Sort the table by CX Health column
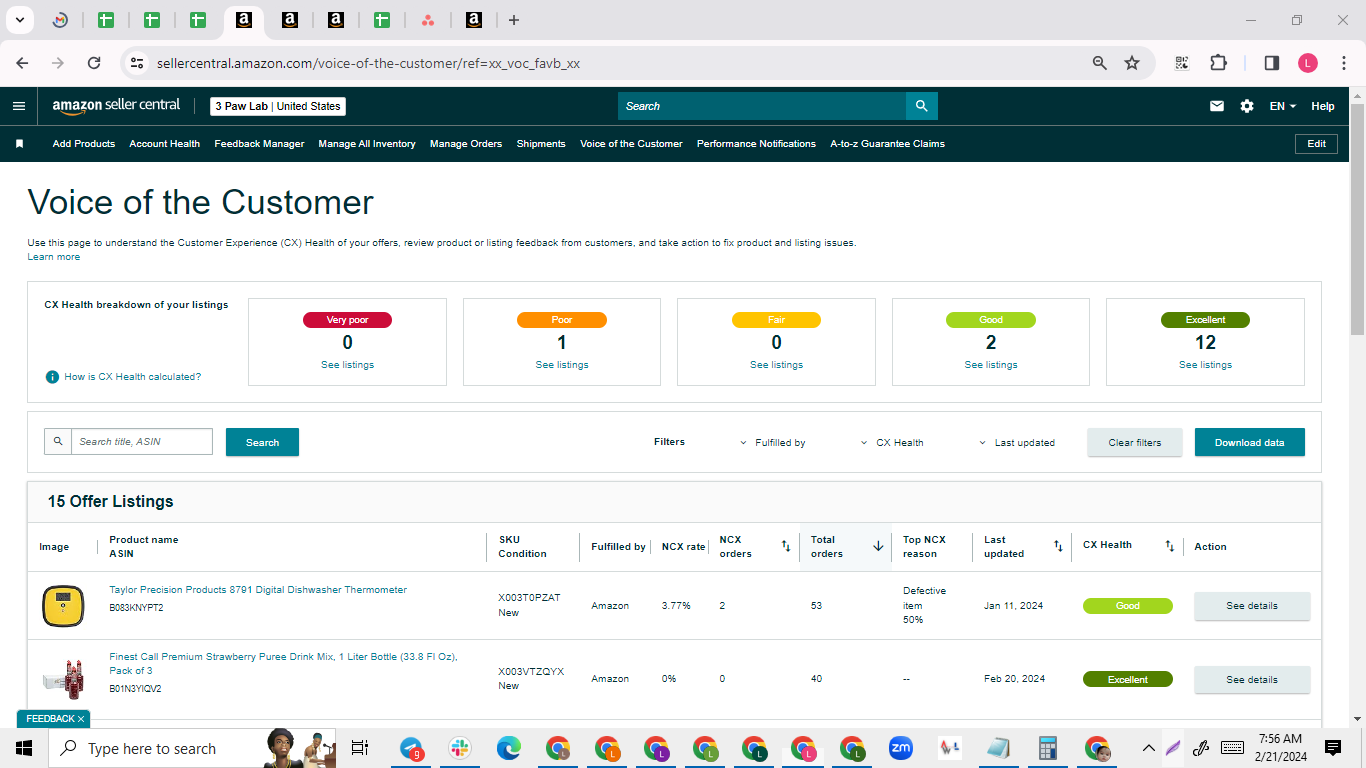 pyautogui.click(x=1169, y=546)
